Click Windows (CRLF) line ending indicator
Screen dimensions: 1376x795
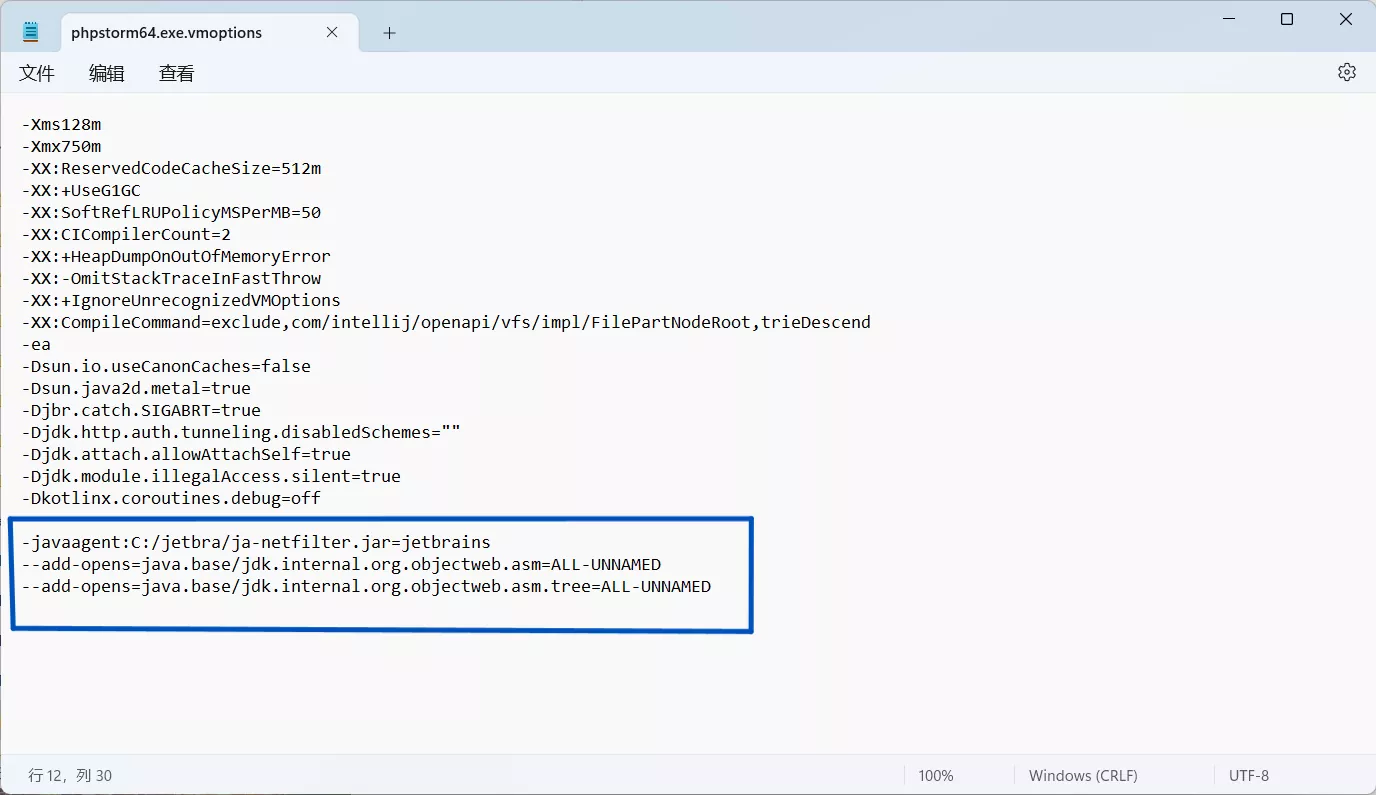point(1083,775)
